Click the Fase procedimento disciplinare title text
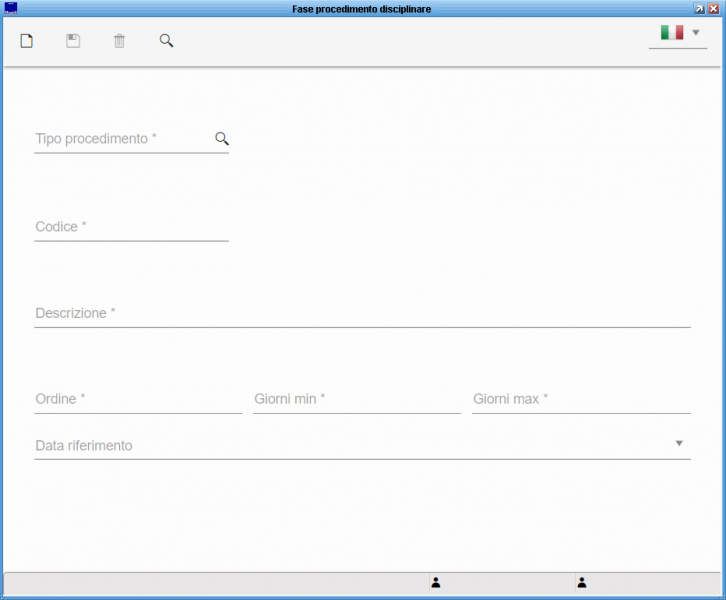The height and width of the screenshot is (600, 726). 362,9
